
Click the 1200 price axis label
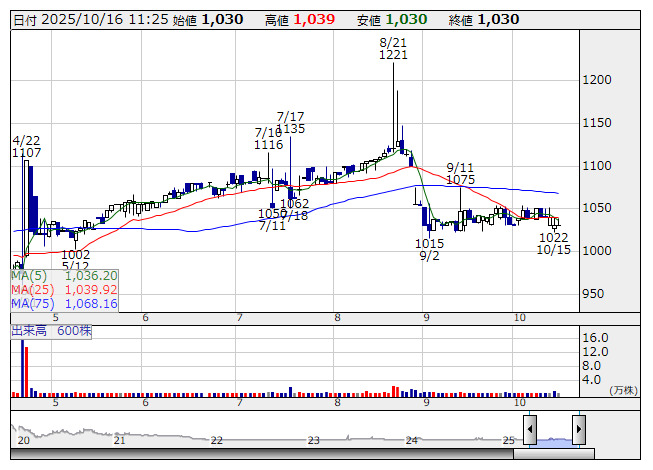(x=597, y=80)
